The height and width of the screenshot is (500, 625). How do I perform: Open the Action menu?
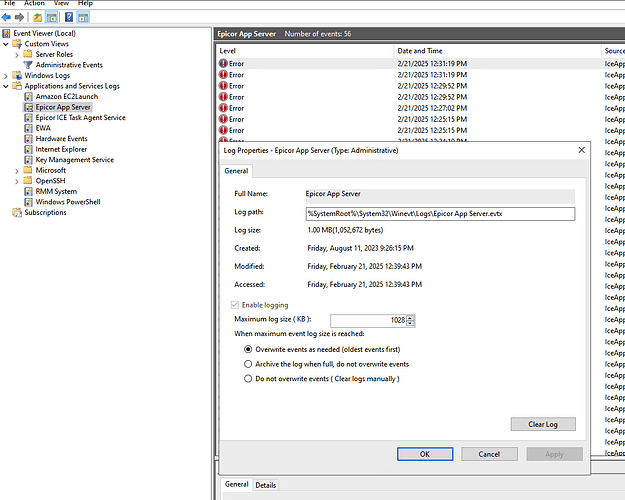click(x=34, y=3)
